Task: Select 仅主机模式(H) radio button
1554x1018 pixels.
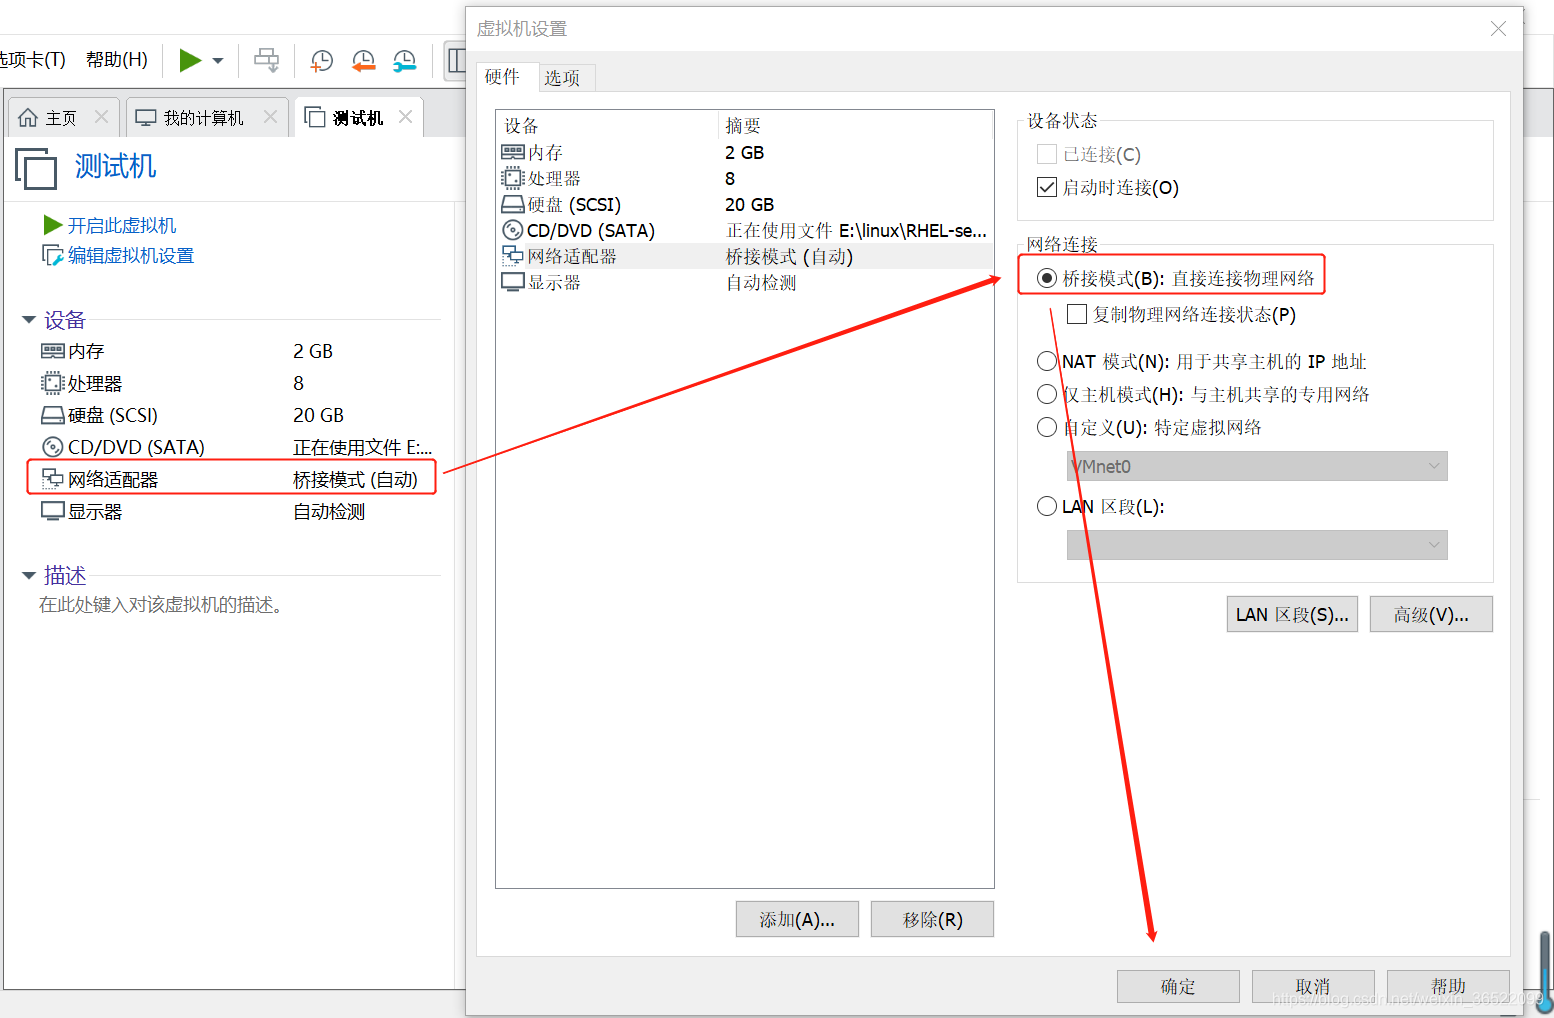Action: click(1047, 394)
